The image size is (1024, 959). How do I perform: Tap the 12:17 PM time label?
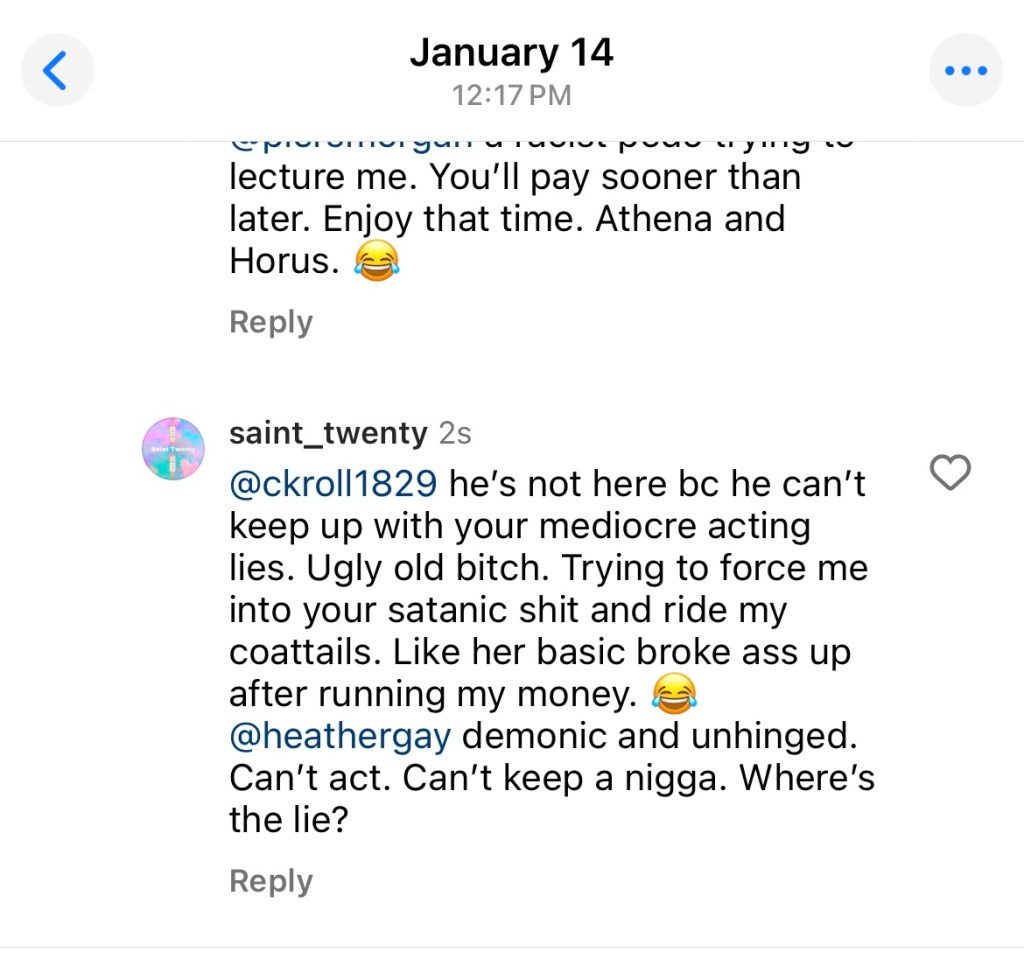(511, 96)
